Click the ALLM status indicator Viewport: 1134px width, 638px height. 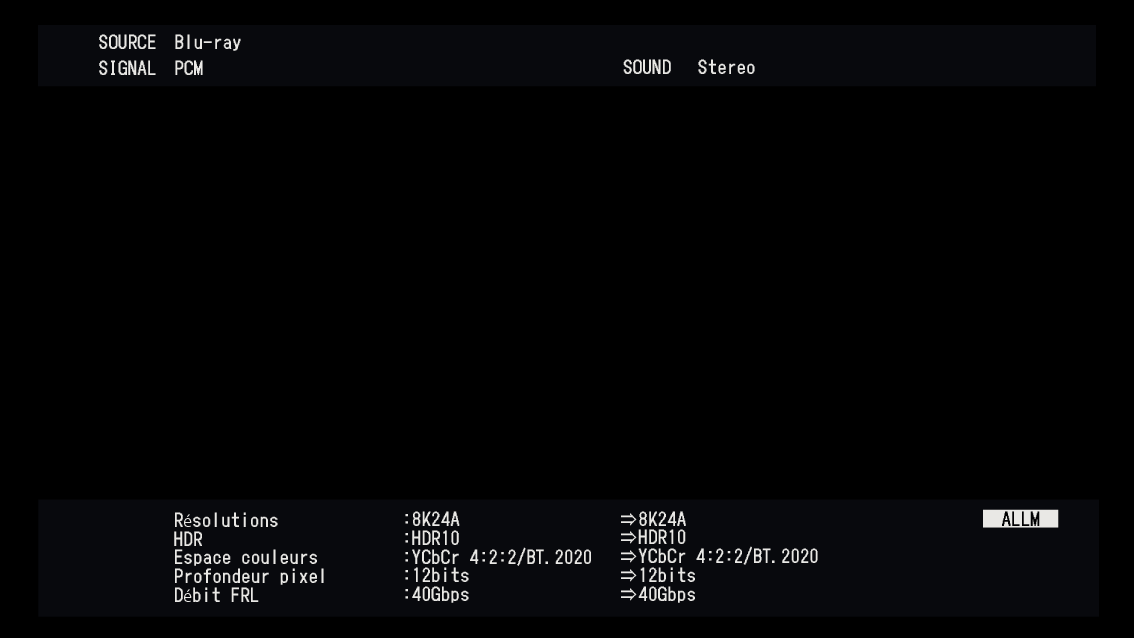1019,518
